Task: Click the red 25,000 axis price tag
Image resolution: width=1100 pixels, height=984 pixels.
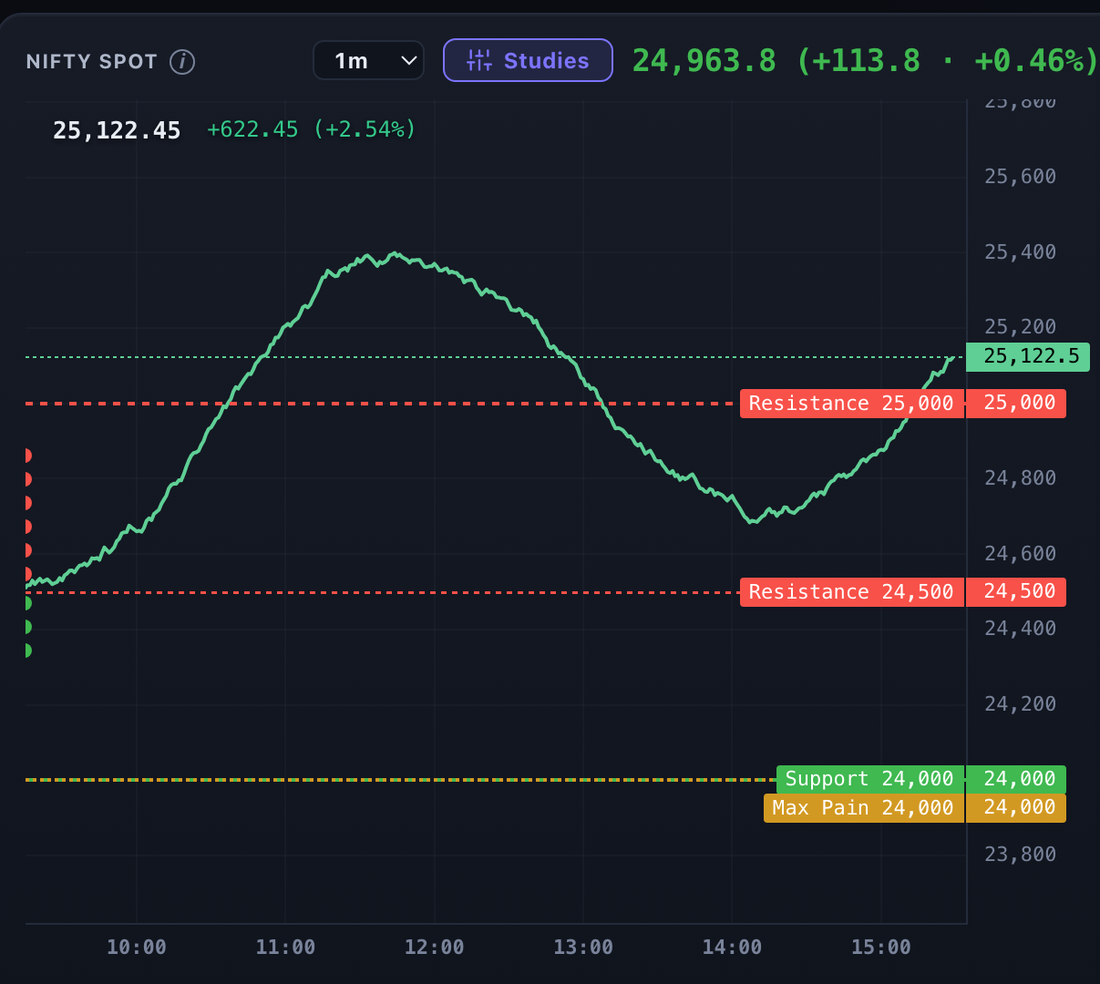Action: tap(1016, 403)
